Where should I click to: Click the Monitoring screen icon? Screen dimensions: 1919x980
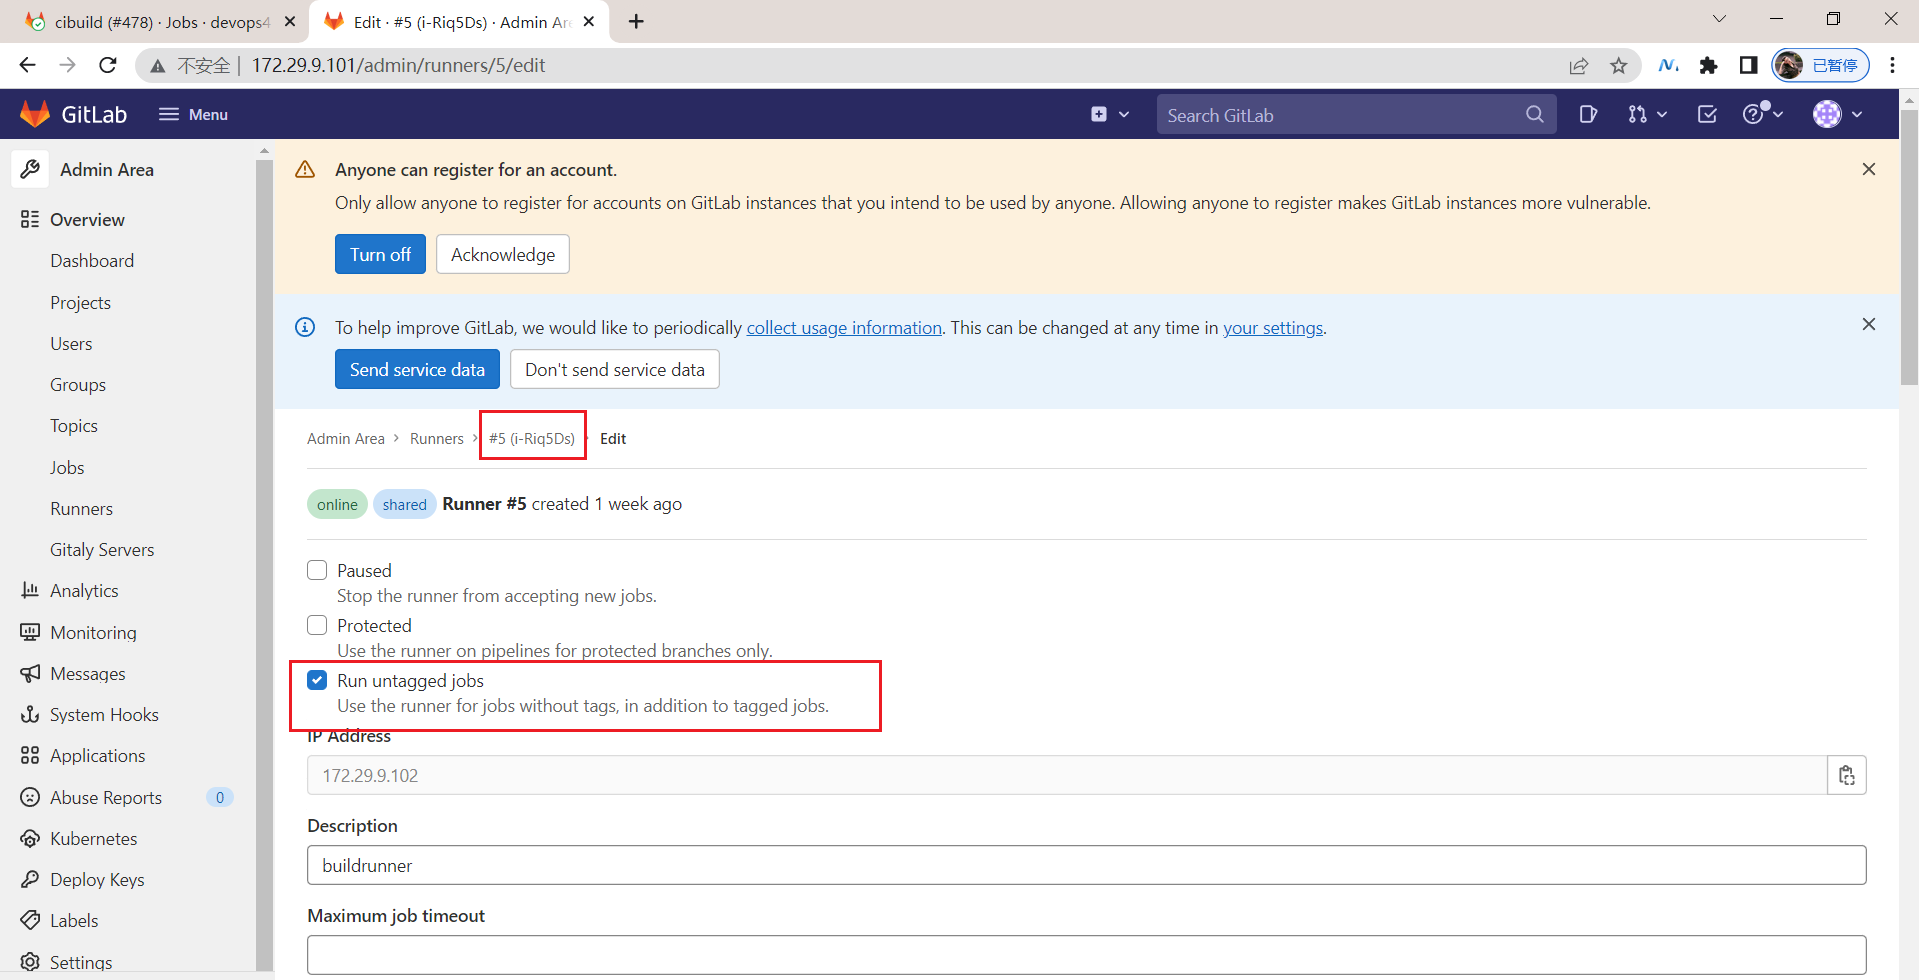[x=30, y=632]
